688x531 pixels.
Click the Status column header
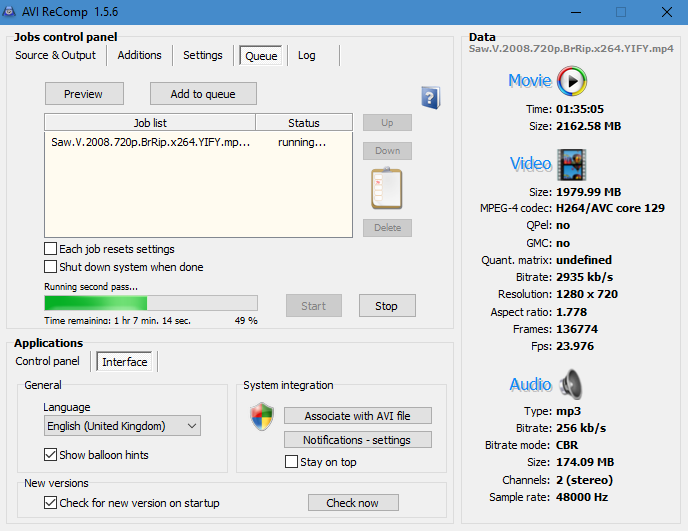304,122
